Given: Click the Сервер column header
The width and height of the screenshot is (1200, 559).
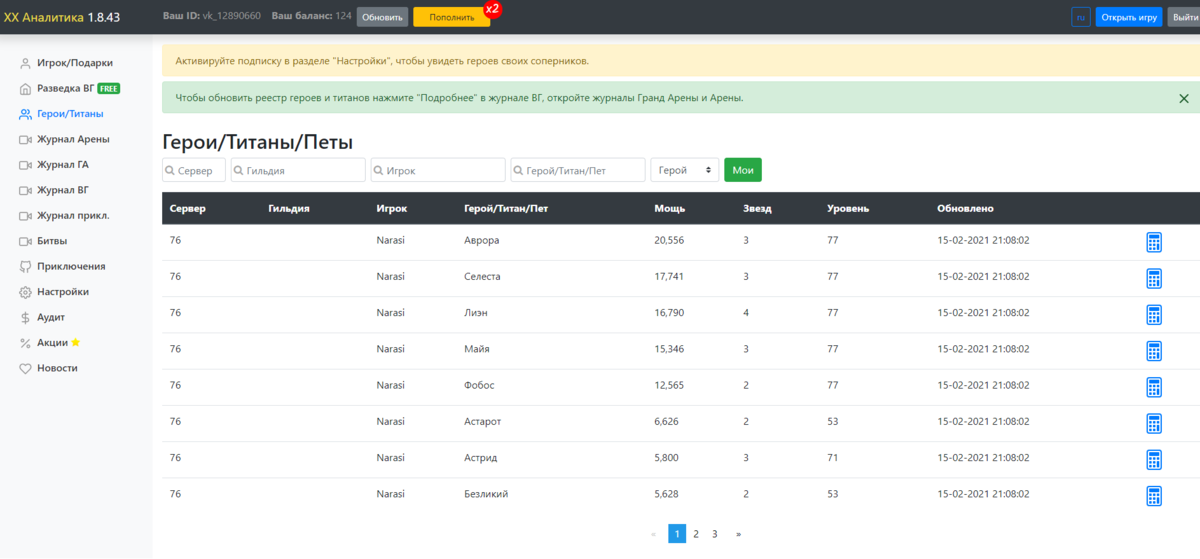Looking at the screenshot, I should coord(188,208).
